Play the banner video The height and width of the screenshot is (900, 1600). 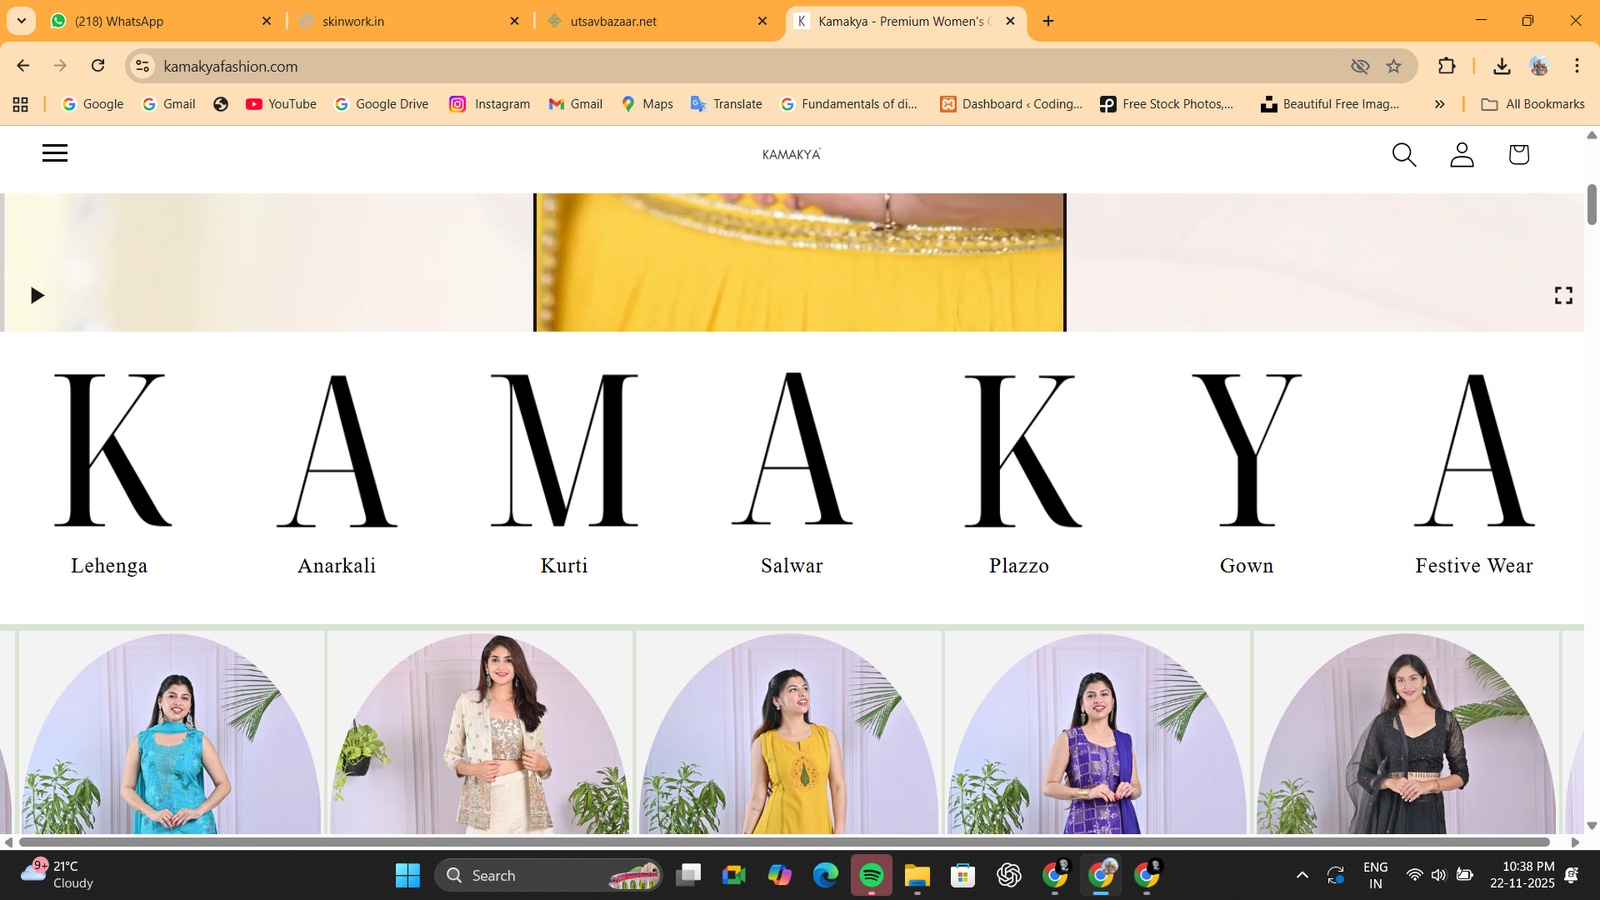(x=37, y=295)
